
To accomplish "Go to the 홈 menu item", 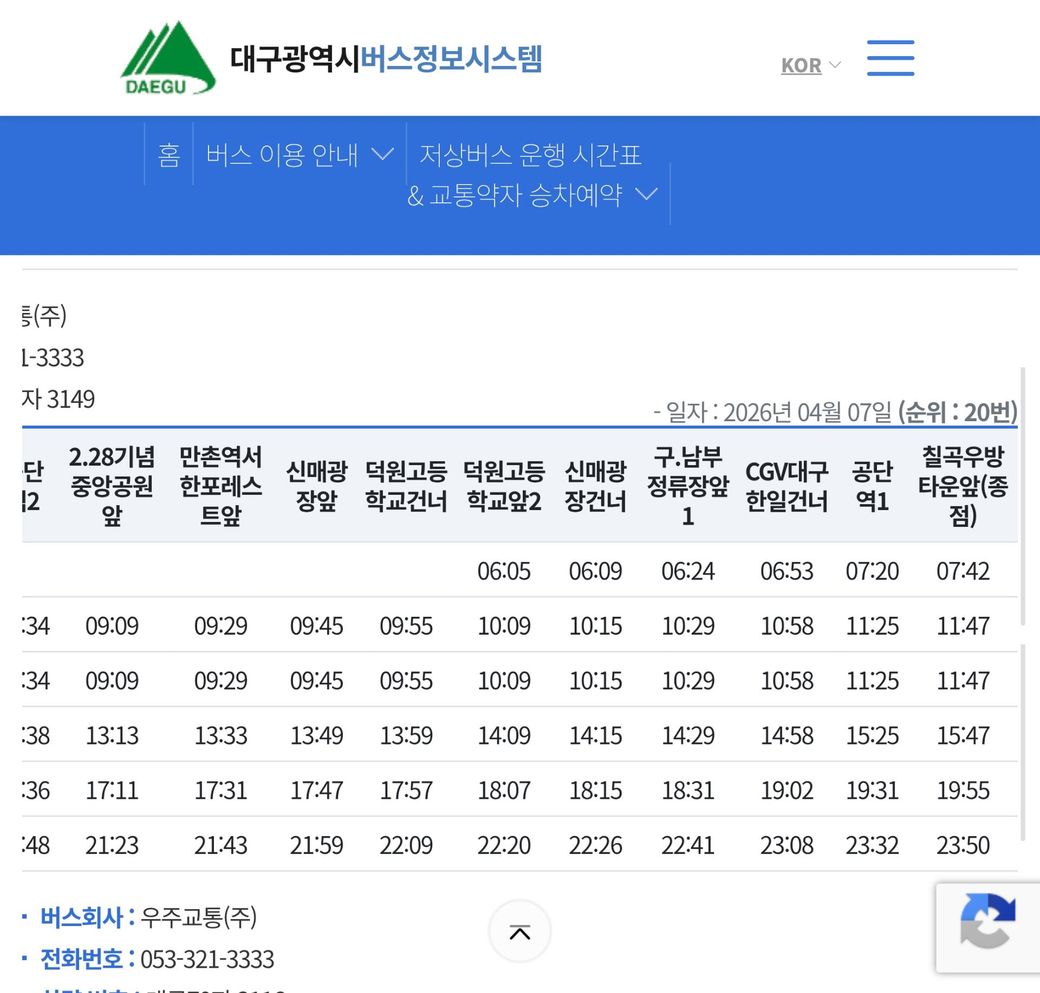I will pos(169,155).
